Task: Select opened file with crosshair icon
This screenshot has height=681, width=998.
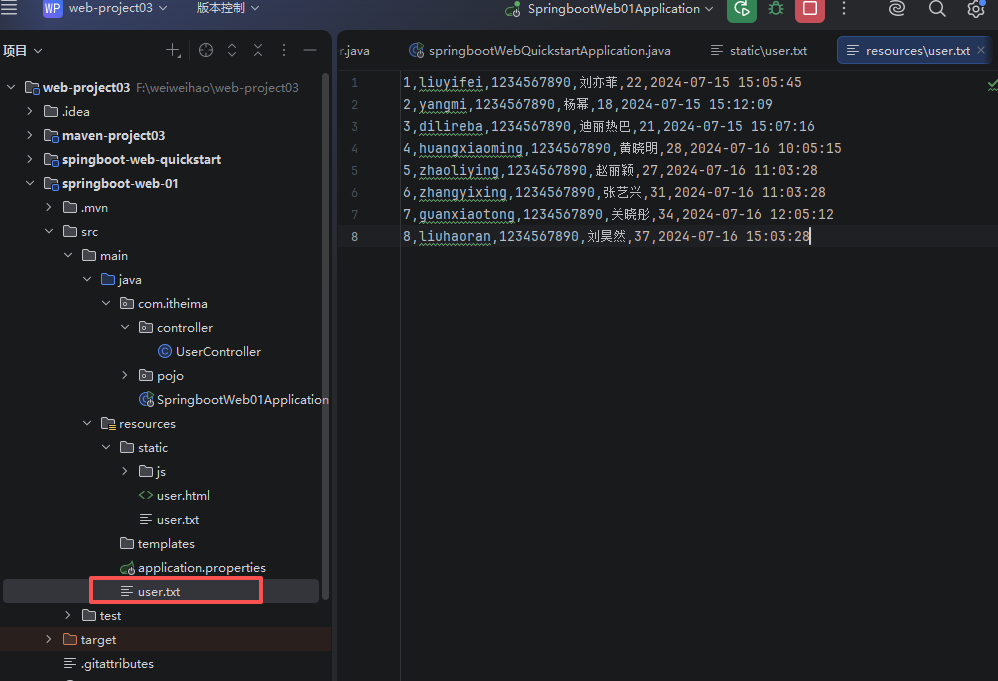Action: pos(206,50)
